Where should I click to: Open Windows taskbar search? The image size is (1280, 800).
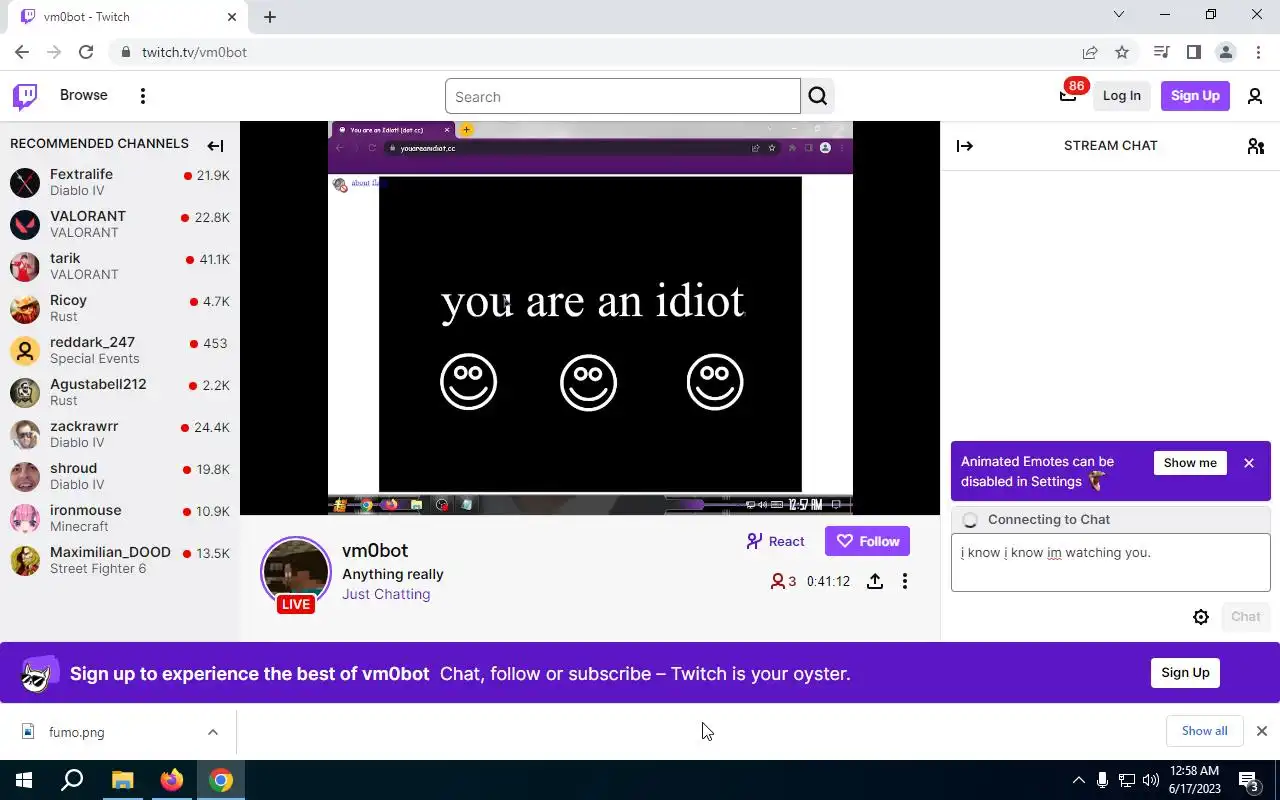pos(72,780)
